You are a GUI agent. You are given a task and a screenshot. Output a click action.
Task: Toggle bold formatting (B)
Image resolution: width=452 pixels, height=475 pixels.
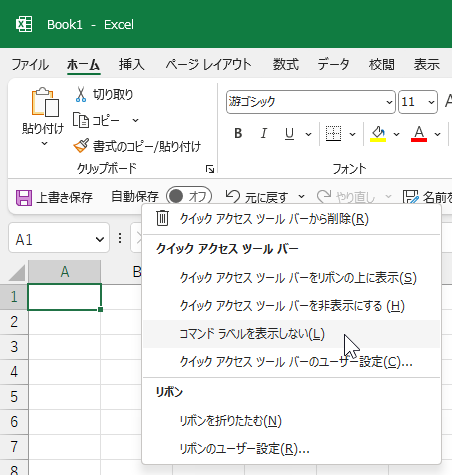[238, 133]
